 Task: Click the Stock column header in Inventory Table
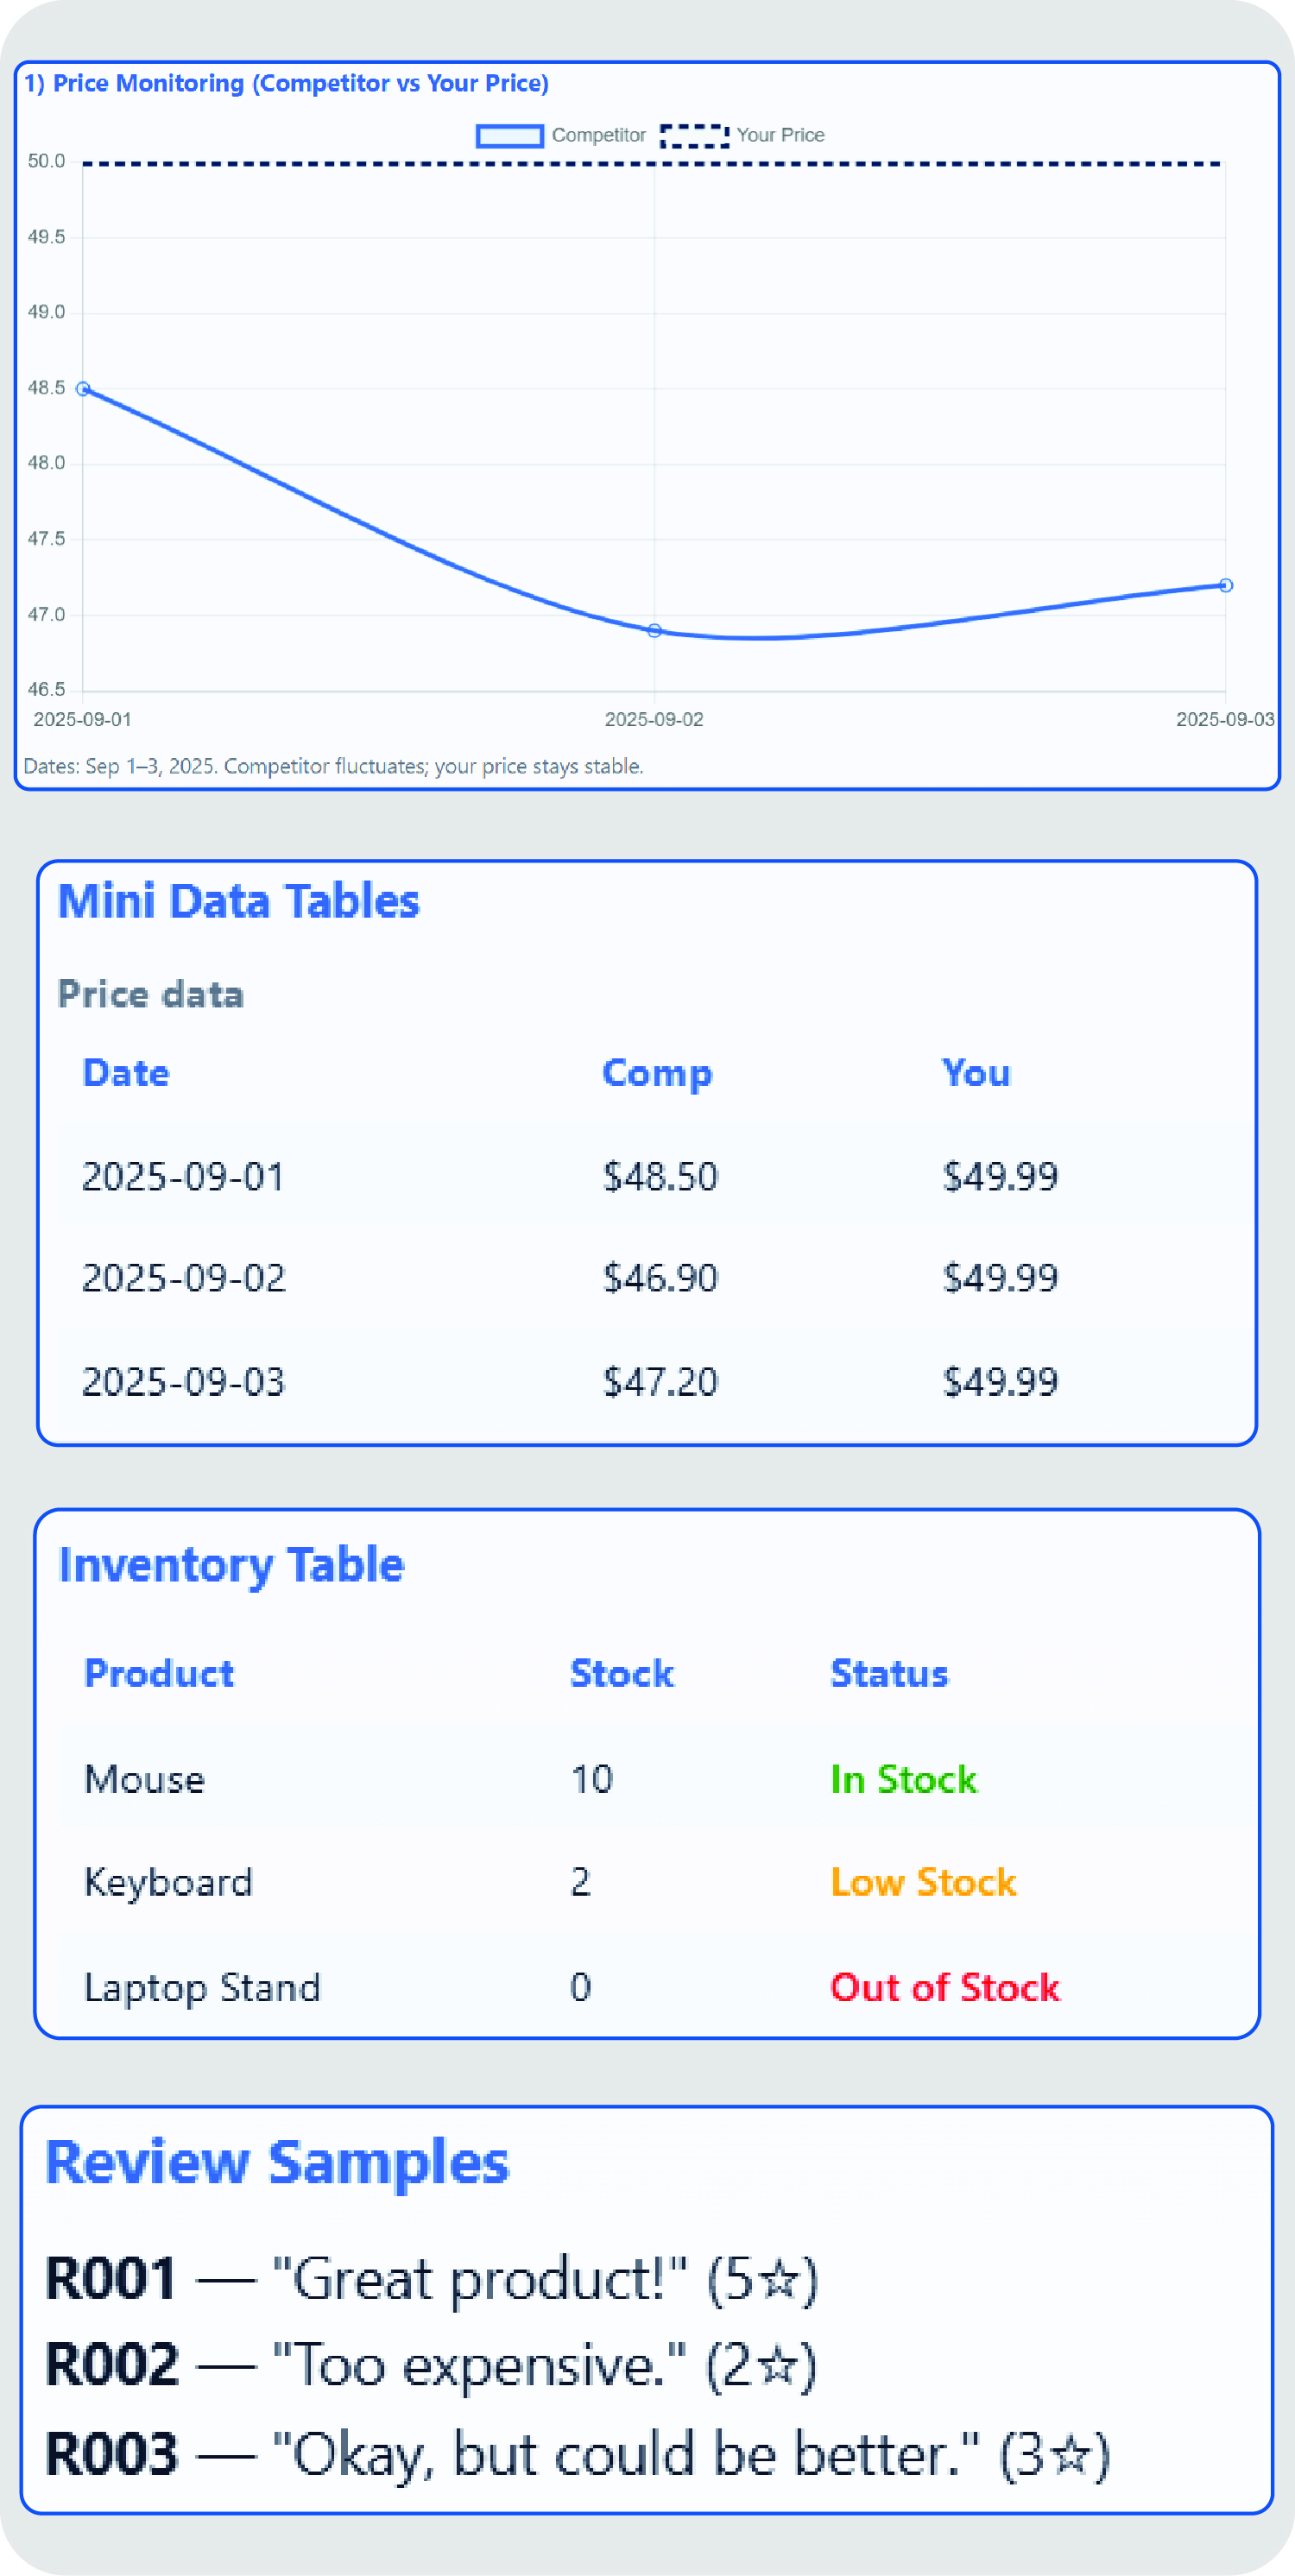621,1674
